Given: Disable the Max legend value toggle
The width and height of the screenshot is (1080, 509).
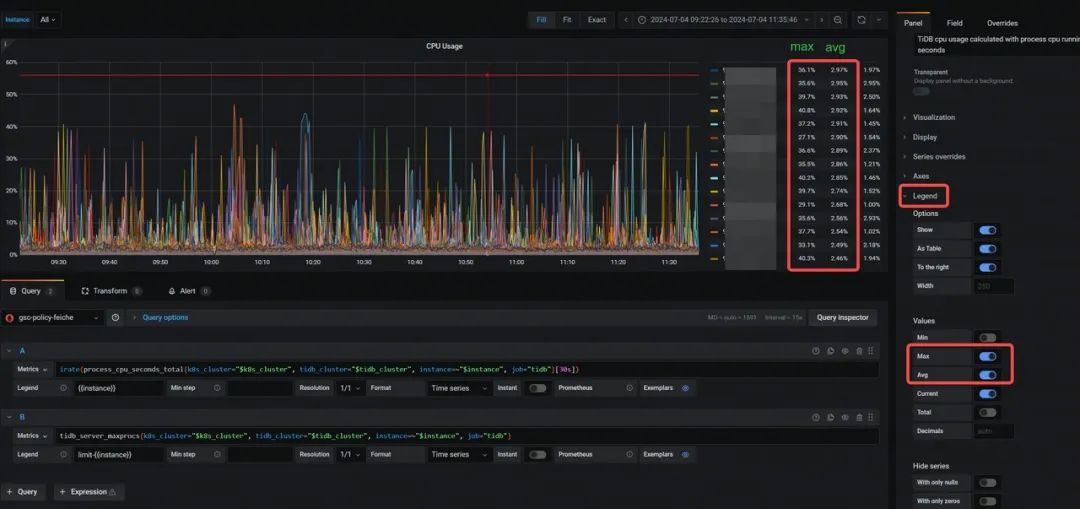Looking at the screenshot, I should coord(987,357).
